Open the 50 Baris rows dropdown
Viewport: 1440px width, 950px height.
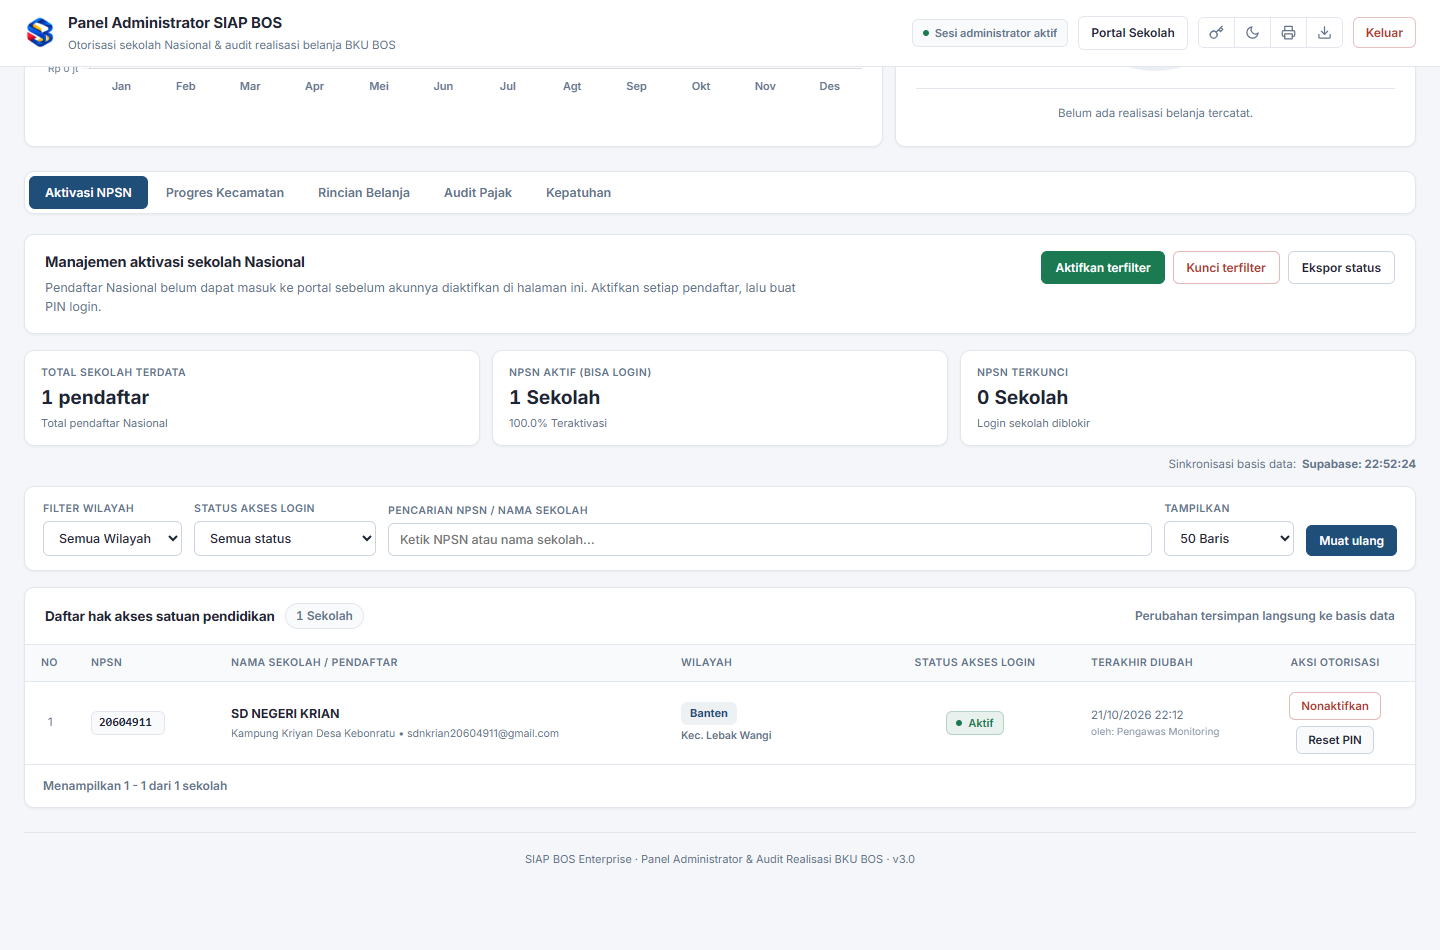[x=1229, y=538]
